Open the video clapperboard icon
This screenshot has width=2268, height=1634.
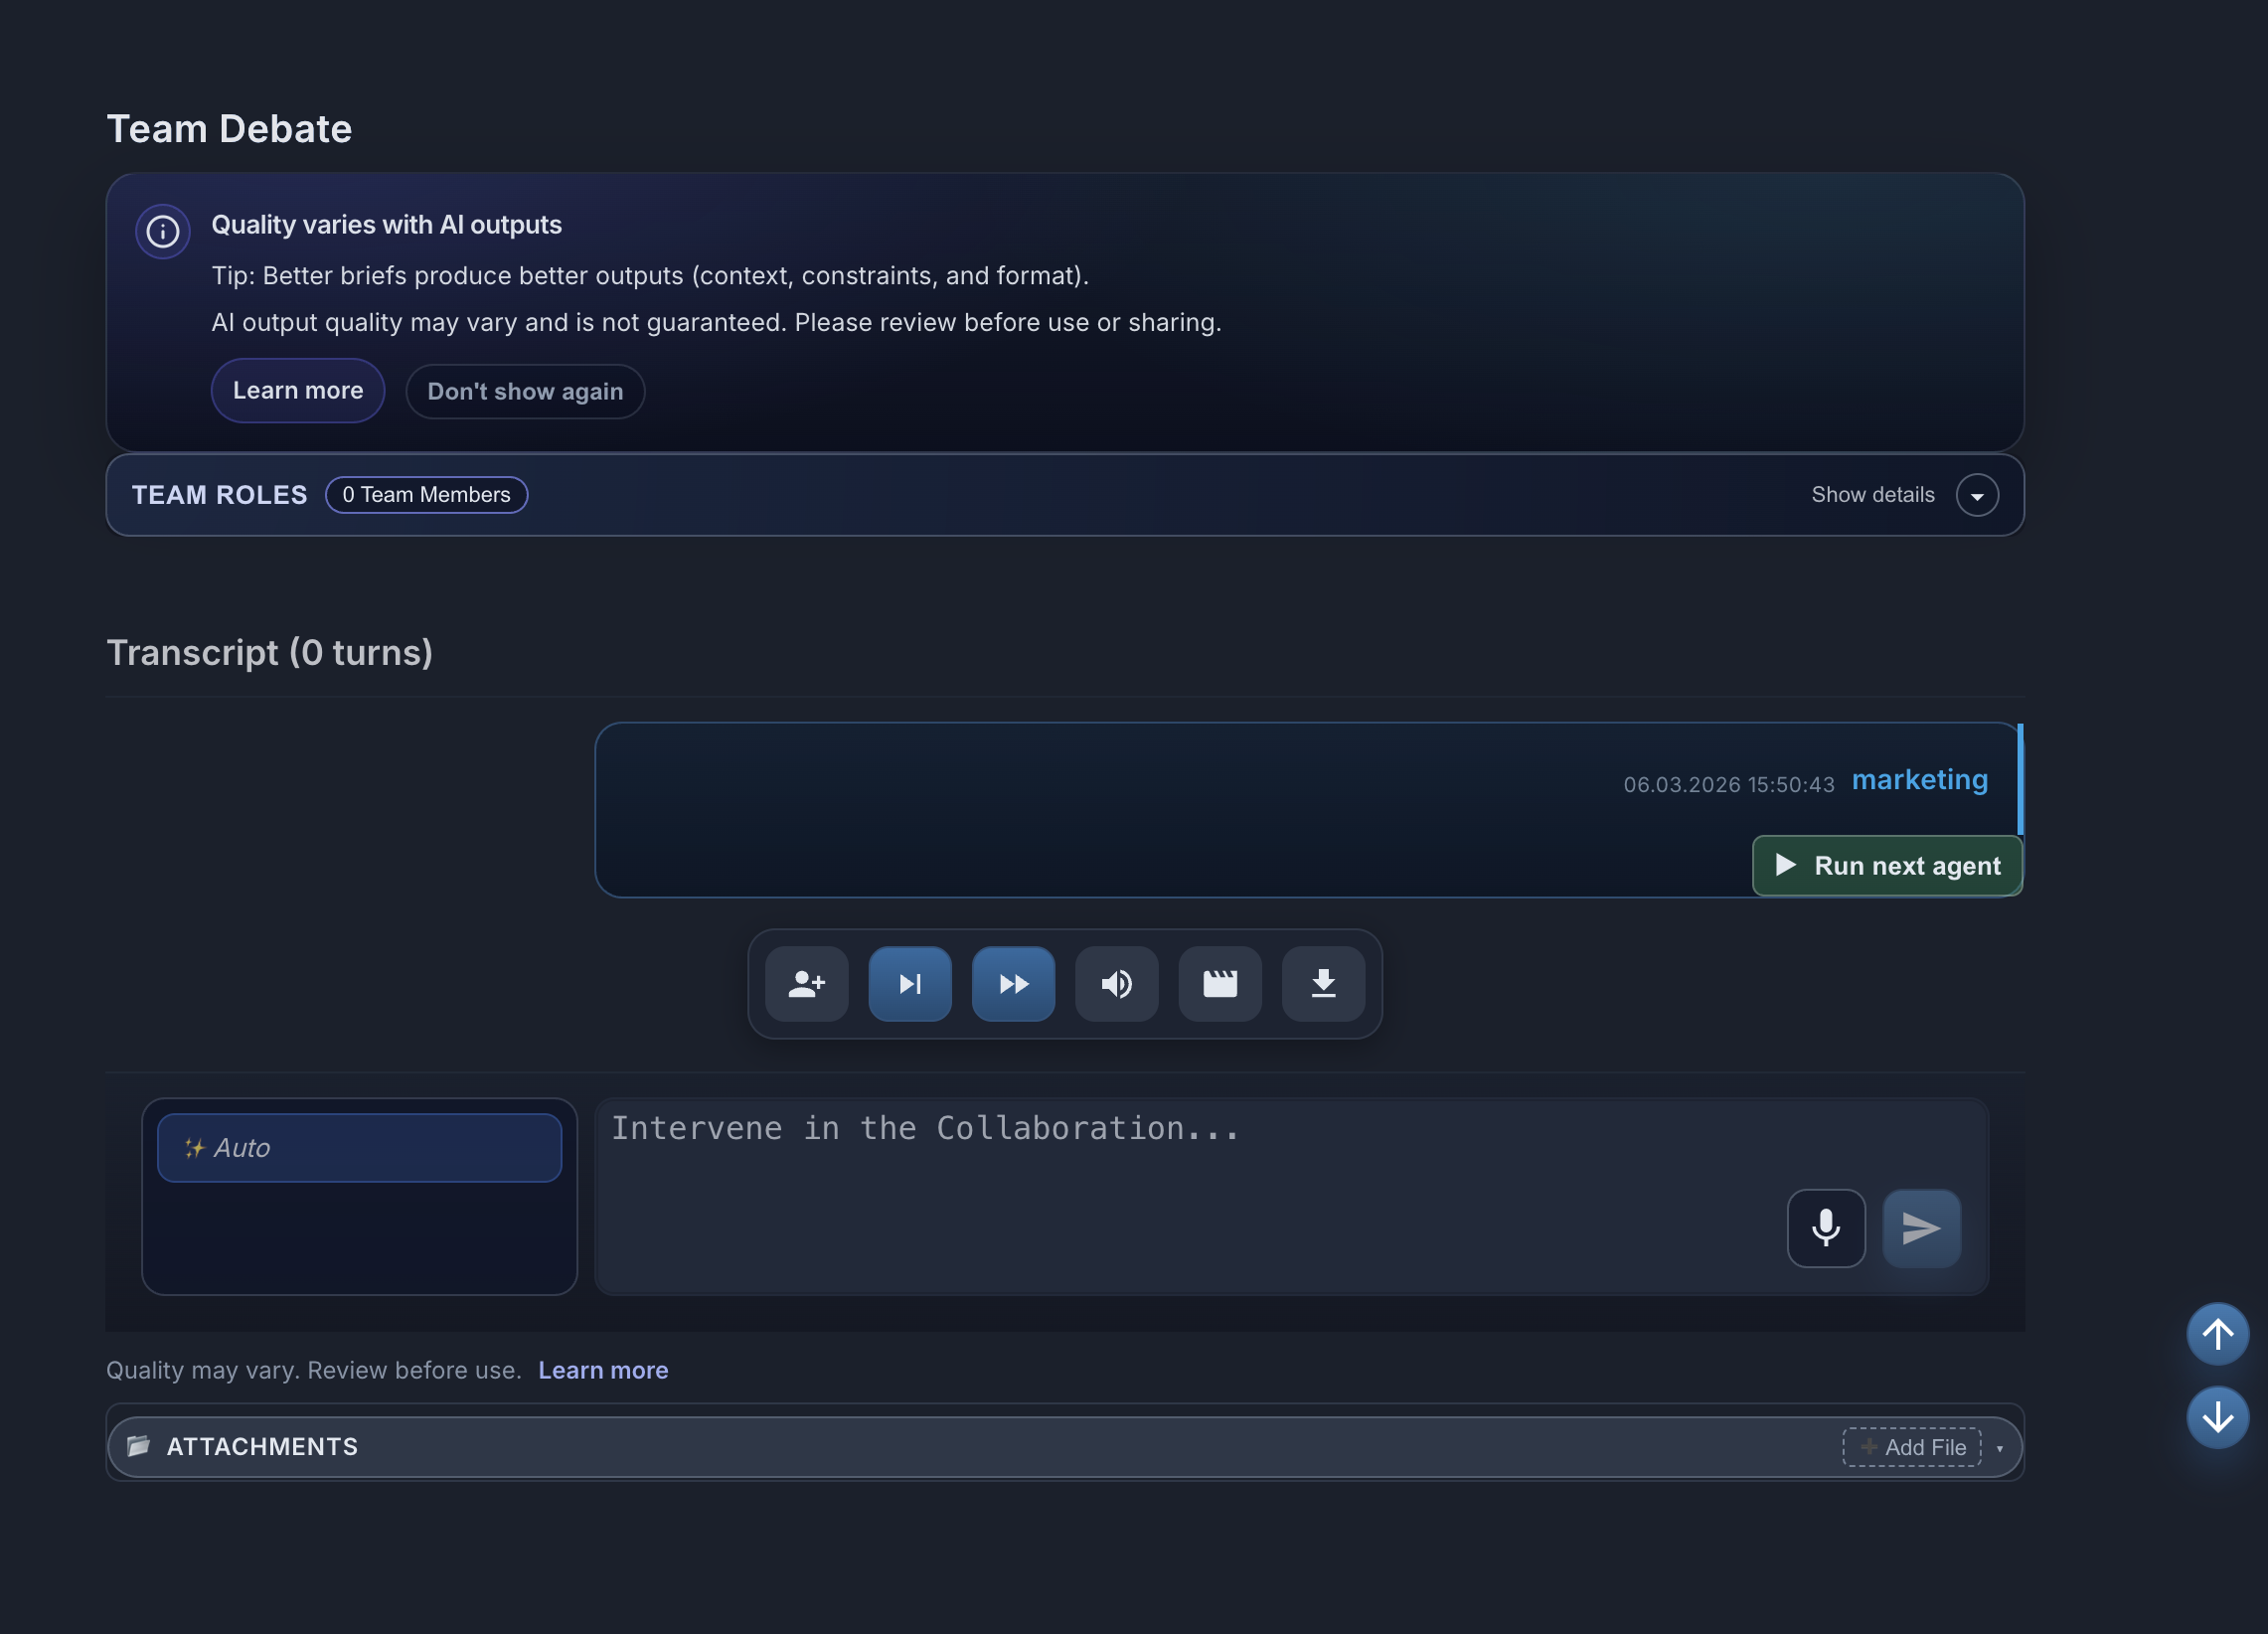1220,983
